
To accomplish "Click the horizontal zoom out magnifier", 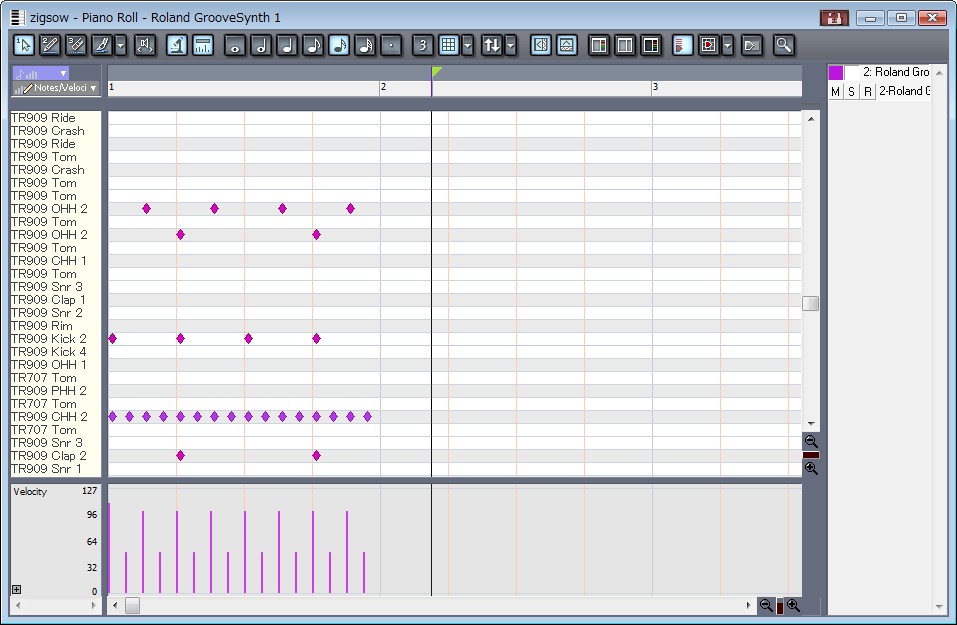I will click(766, 605).
